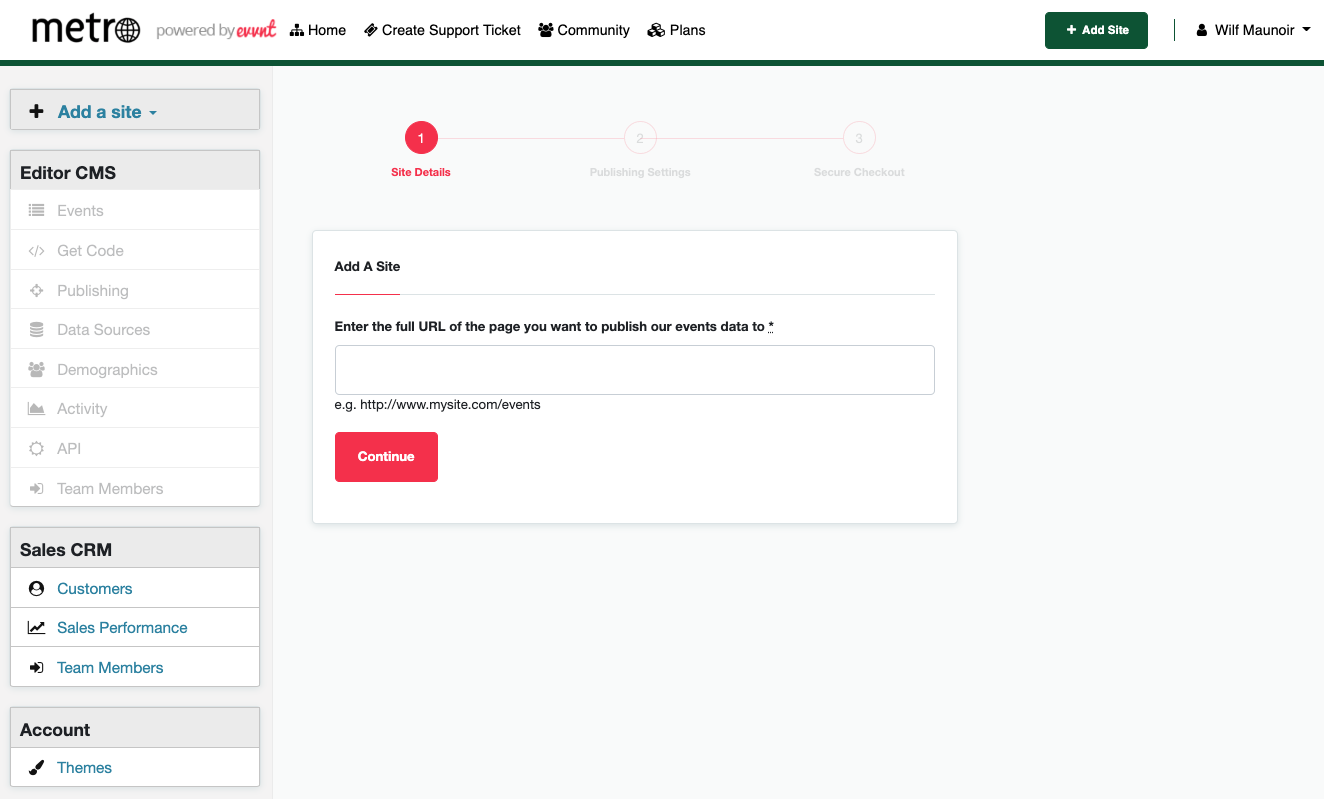Open the Customers link
The height and width of the screenshot is (799, 1324).
[95, 589]
